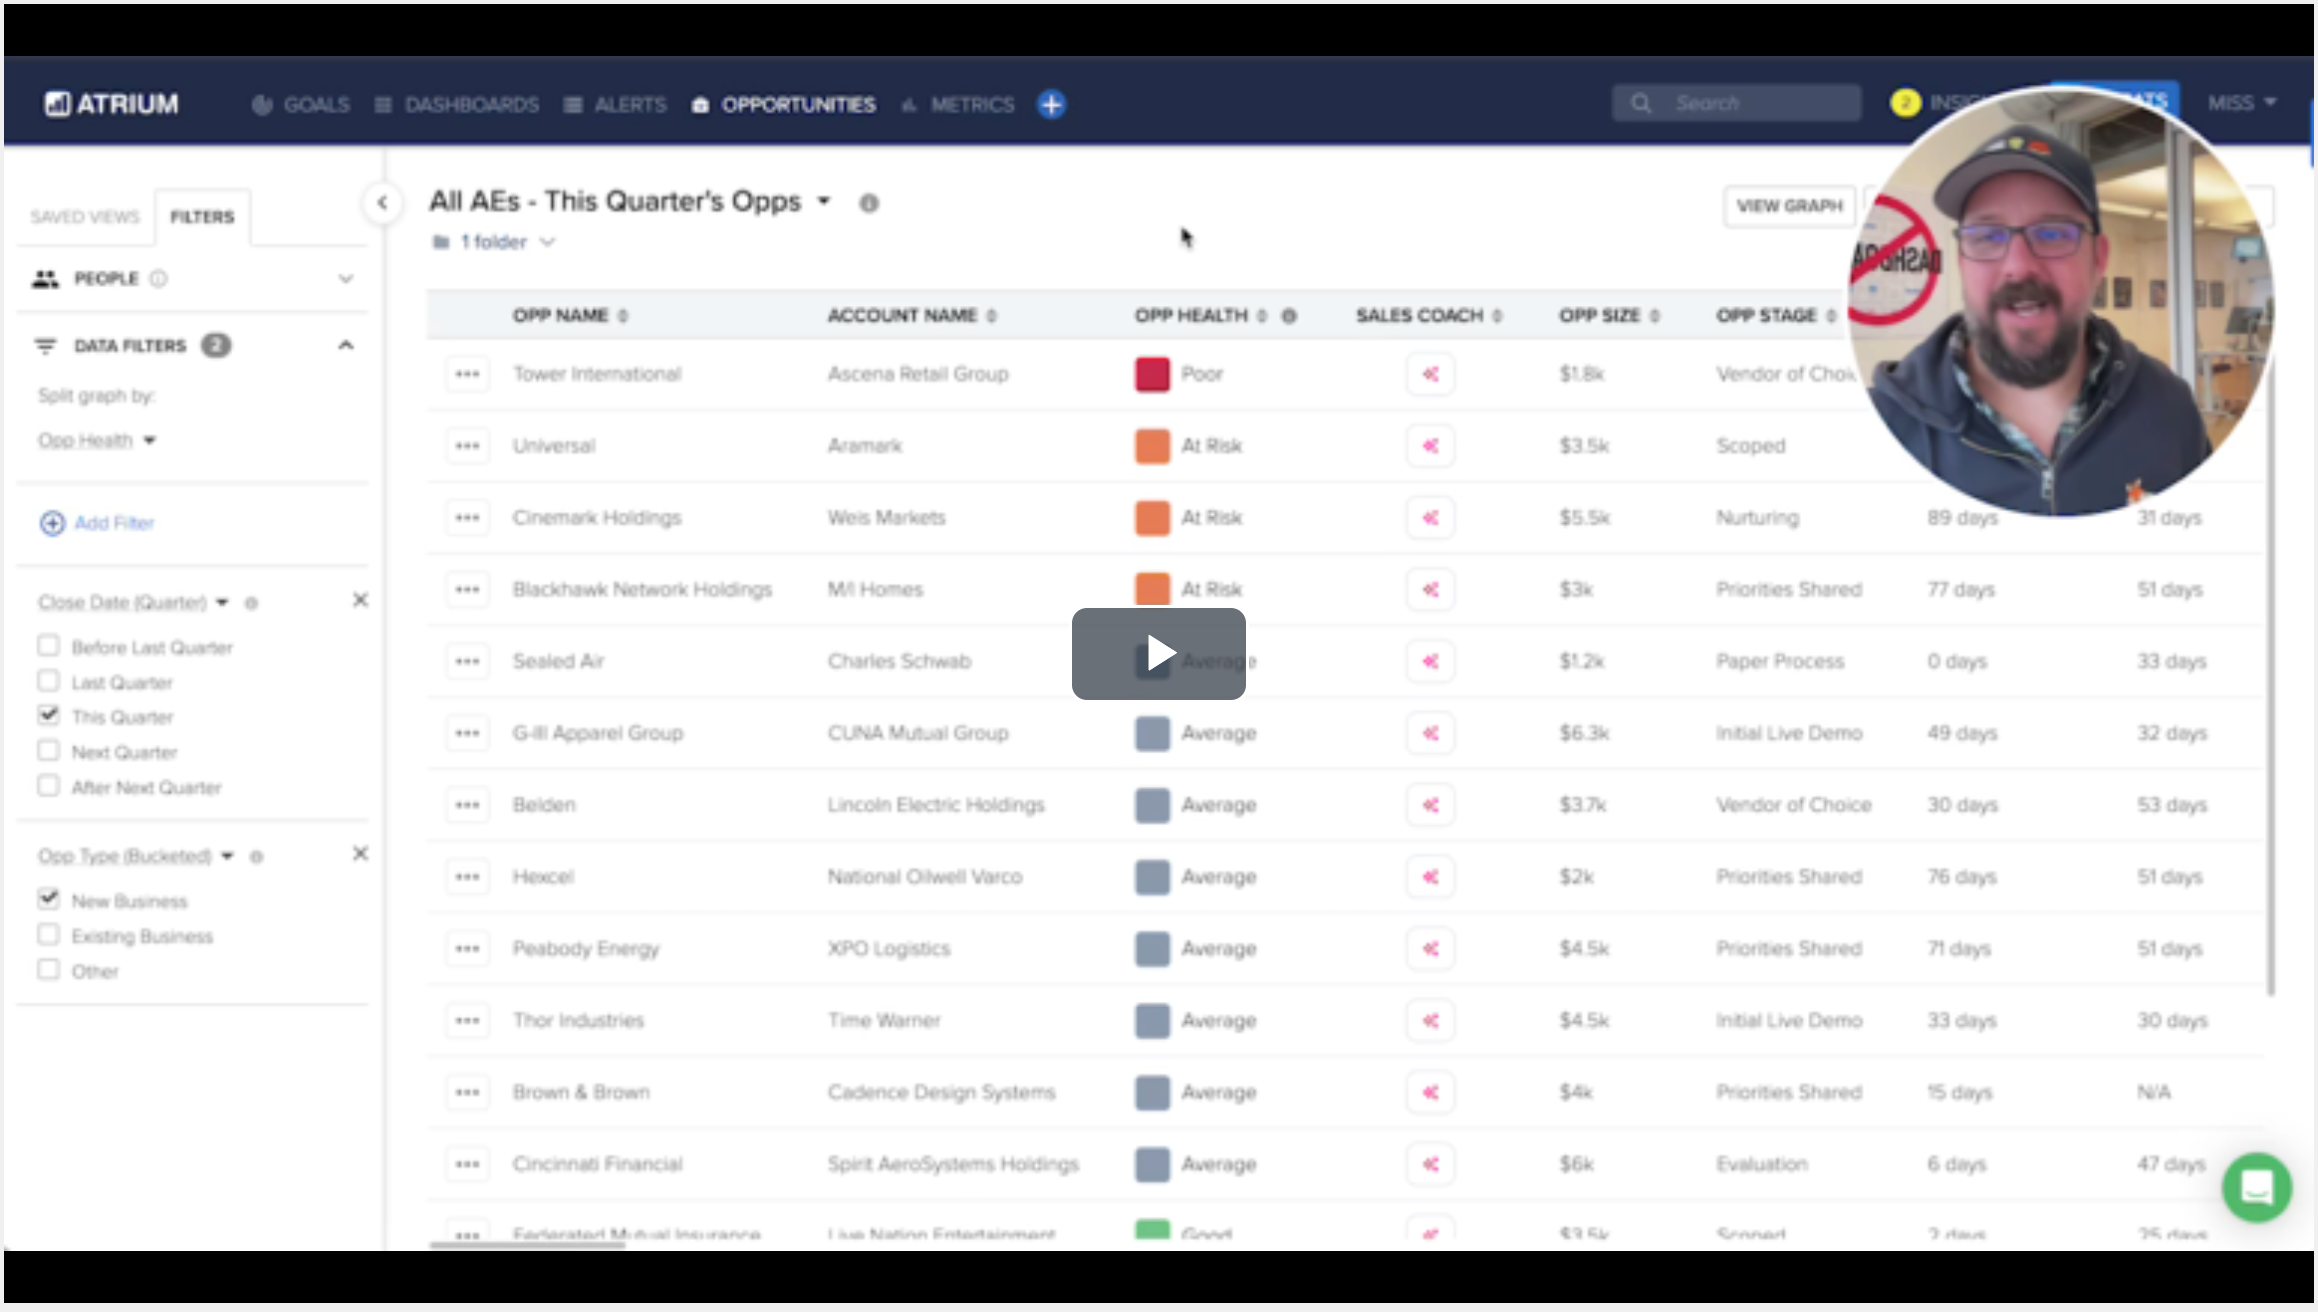Go to Goals tab
The image size is (2318, 1312).
(x=301, y=105)
